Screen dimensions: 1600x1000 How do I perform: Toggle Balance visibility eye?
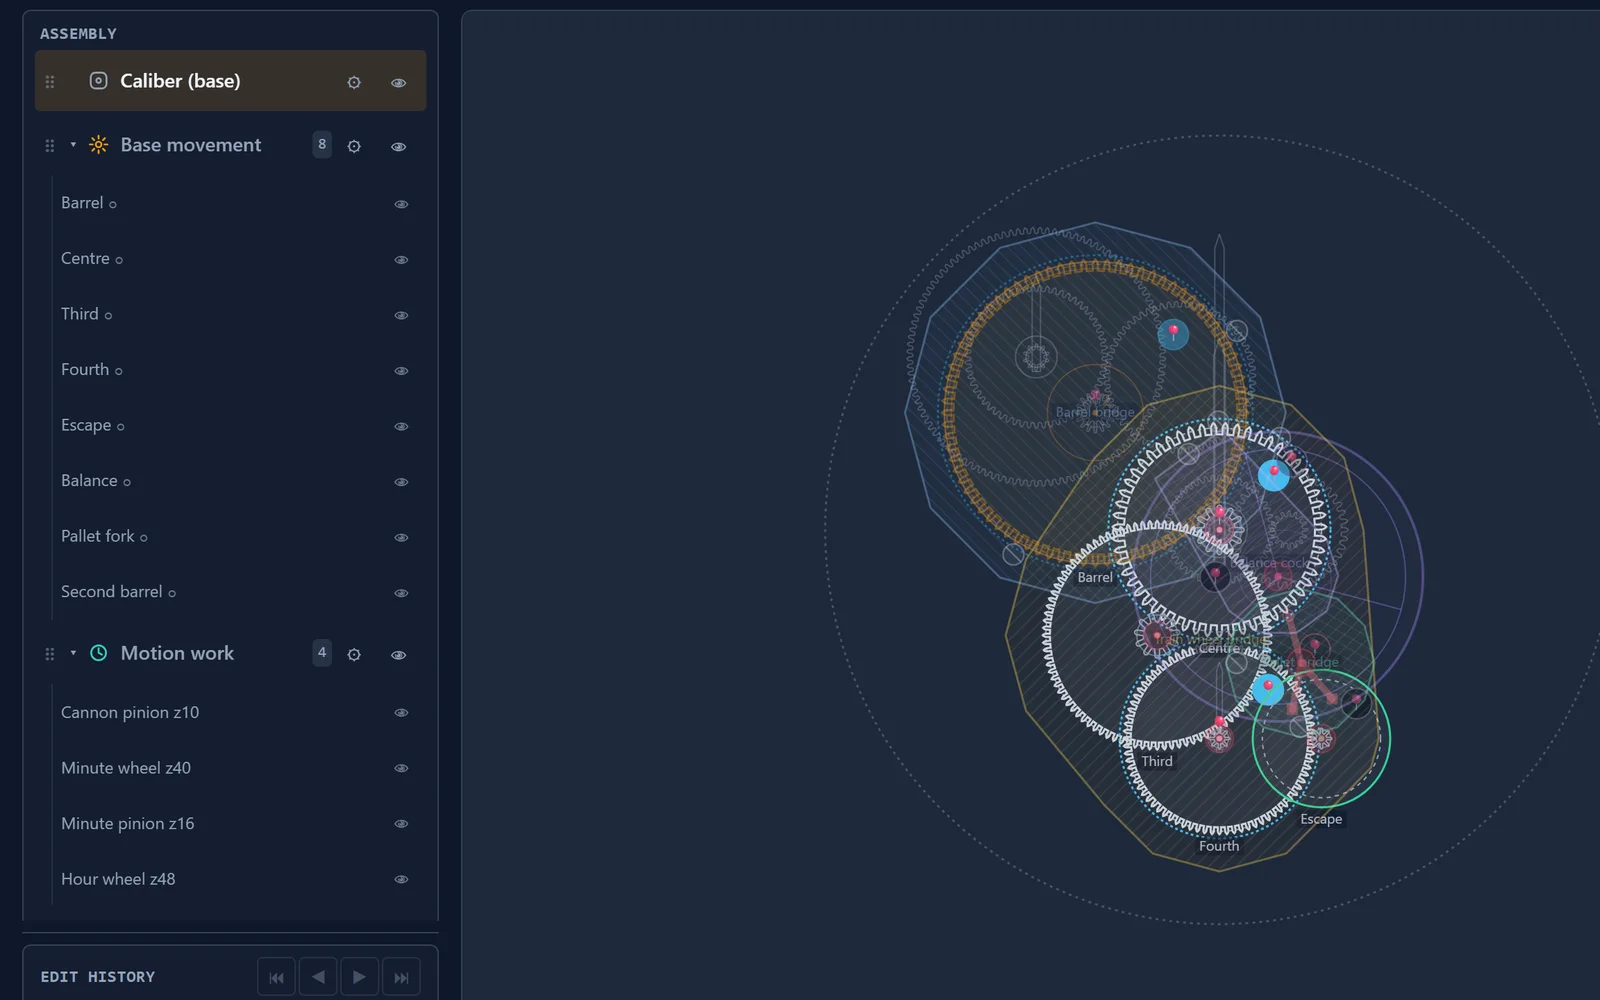401,482
